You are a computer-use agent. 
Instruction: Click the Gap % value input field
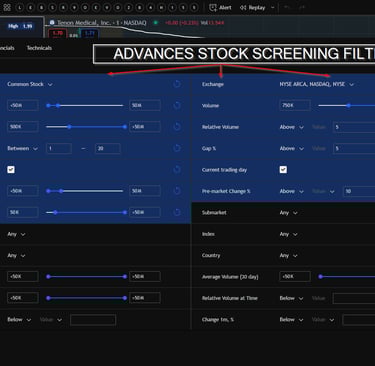point(354,148)
